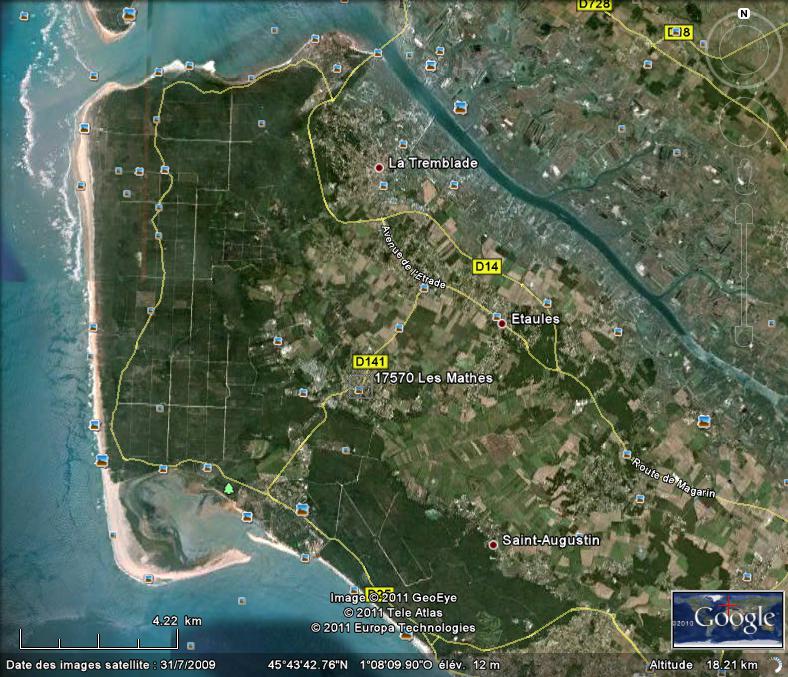Click the vertical zoom slider bar
The height and width of the screenshot is (677, 788).
tap(743, 270)
